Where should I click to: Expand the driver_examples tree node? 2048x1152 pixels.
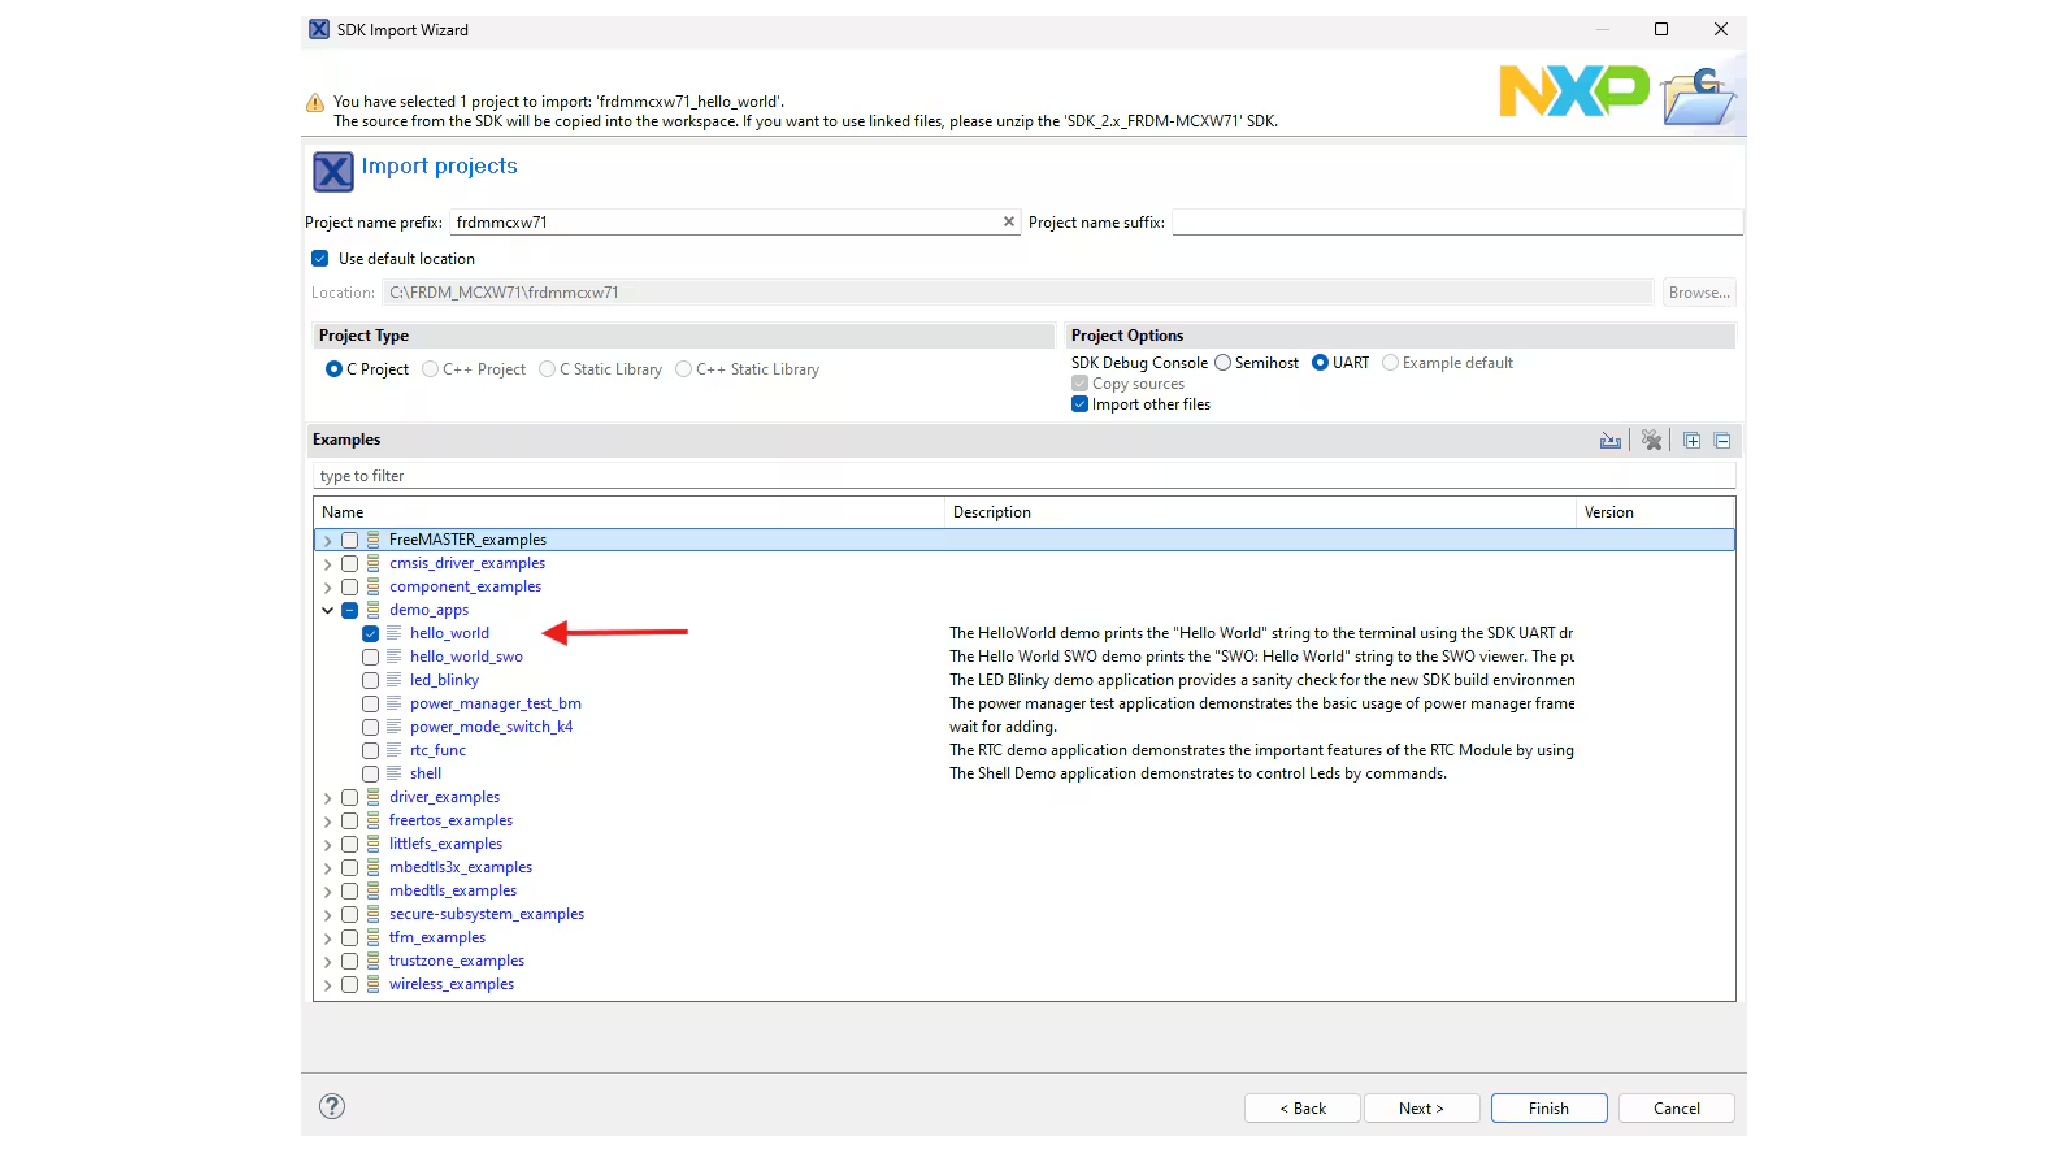click(x=327, y=798)
